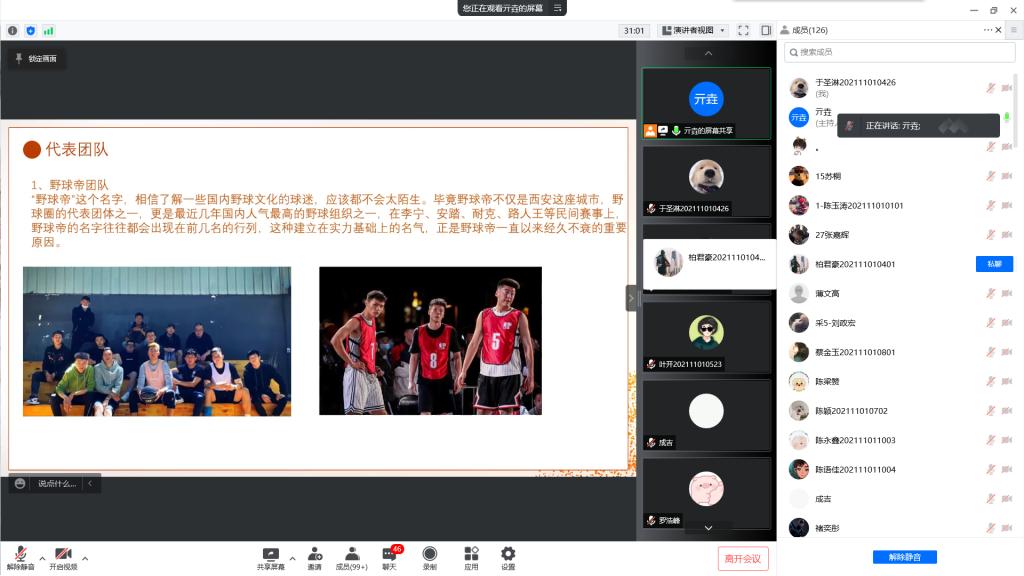This screenshot has height=576, width=1024.
Task: Start recording with 录制 icon
Action: point(430,557)
